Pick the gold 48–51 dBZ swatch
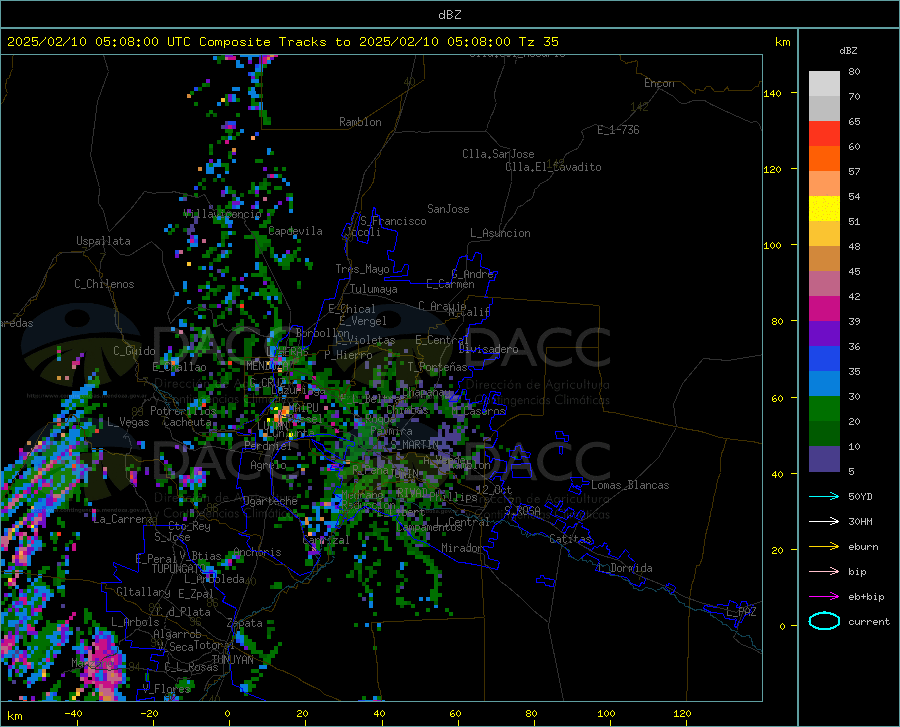Viewport: 900px width, 727px height. (x=824, y=234)
